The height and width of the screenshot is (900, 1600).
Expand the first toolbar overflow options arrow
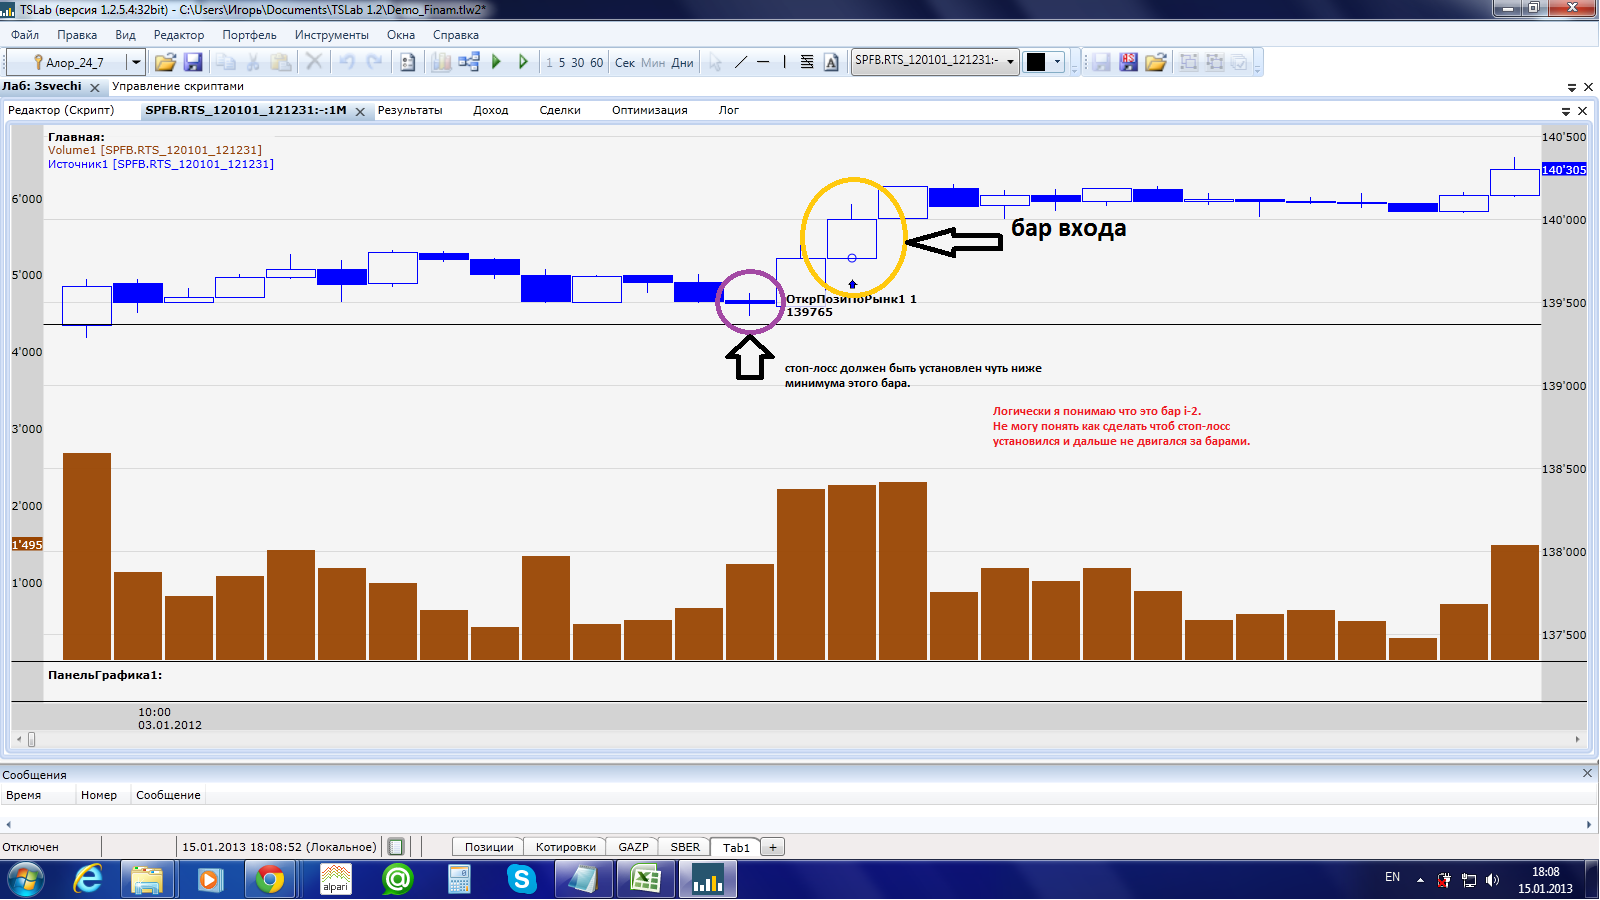click(1074, 62)
